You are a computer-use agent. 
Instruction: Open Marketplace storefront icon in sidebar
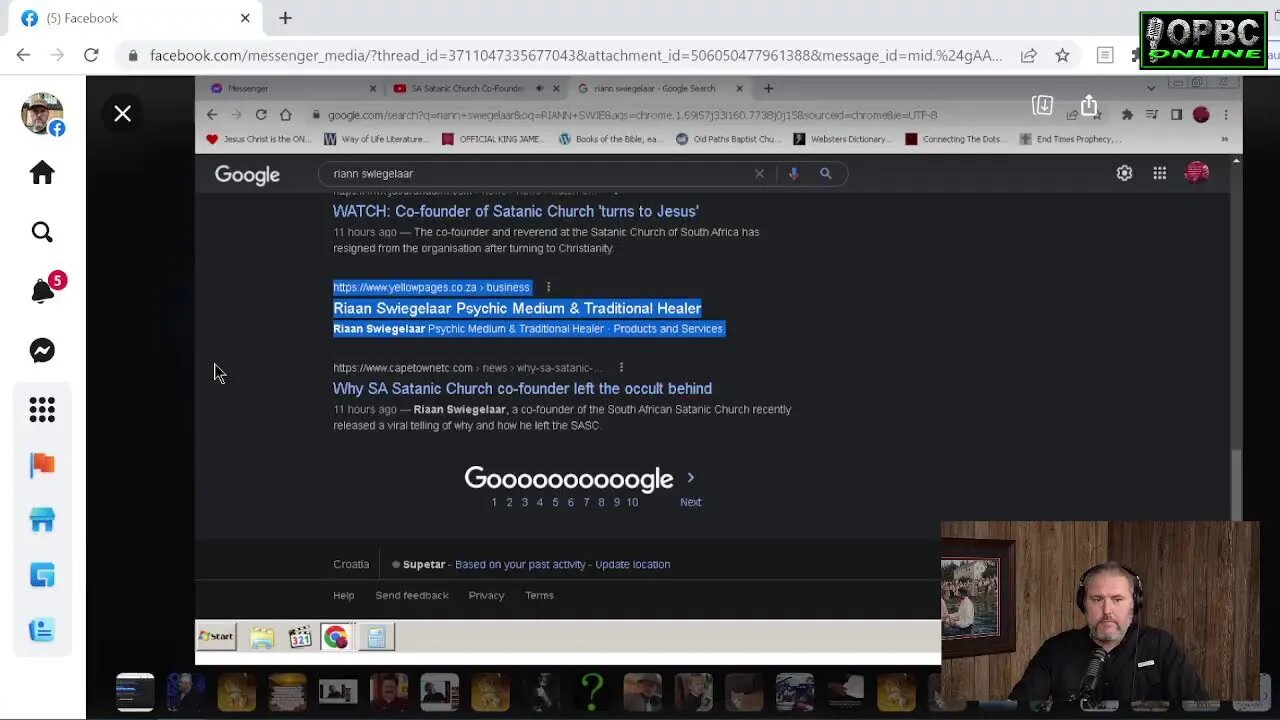coord(42,520)
